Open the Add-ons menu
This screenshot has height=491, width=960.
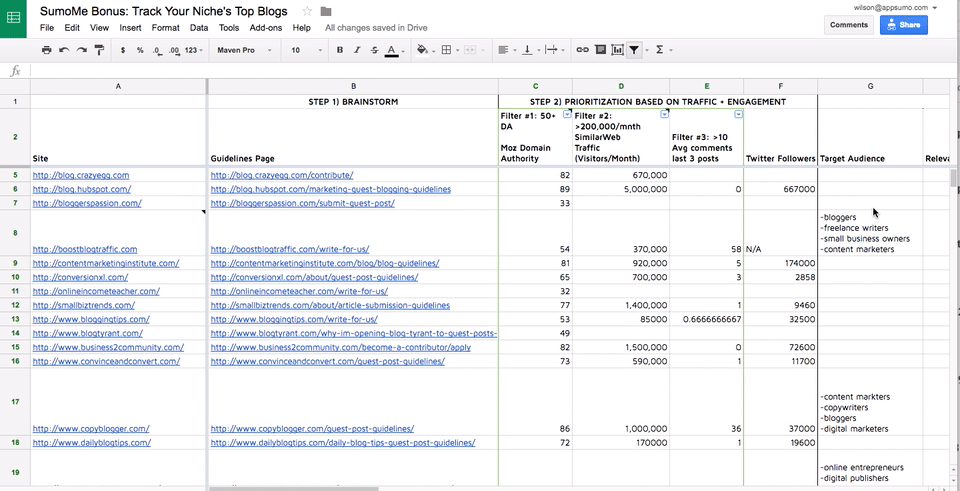point(266,28)
